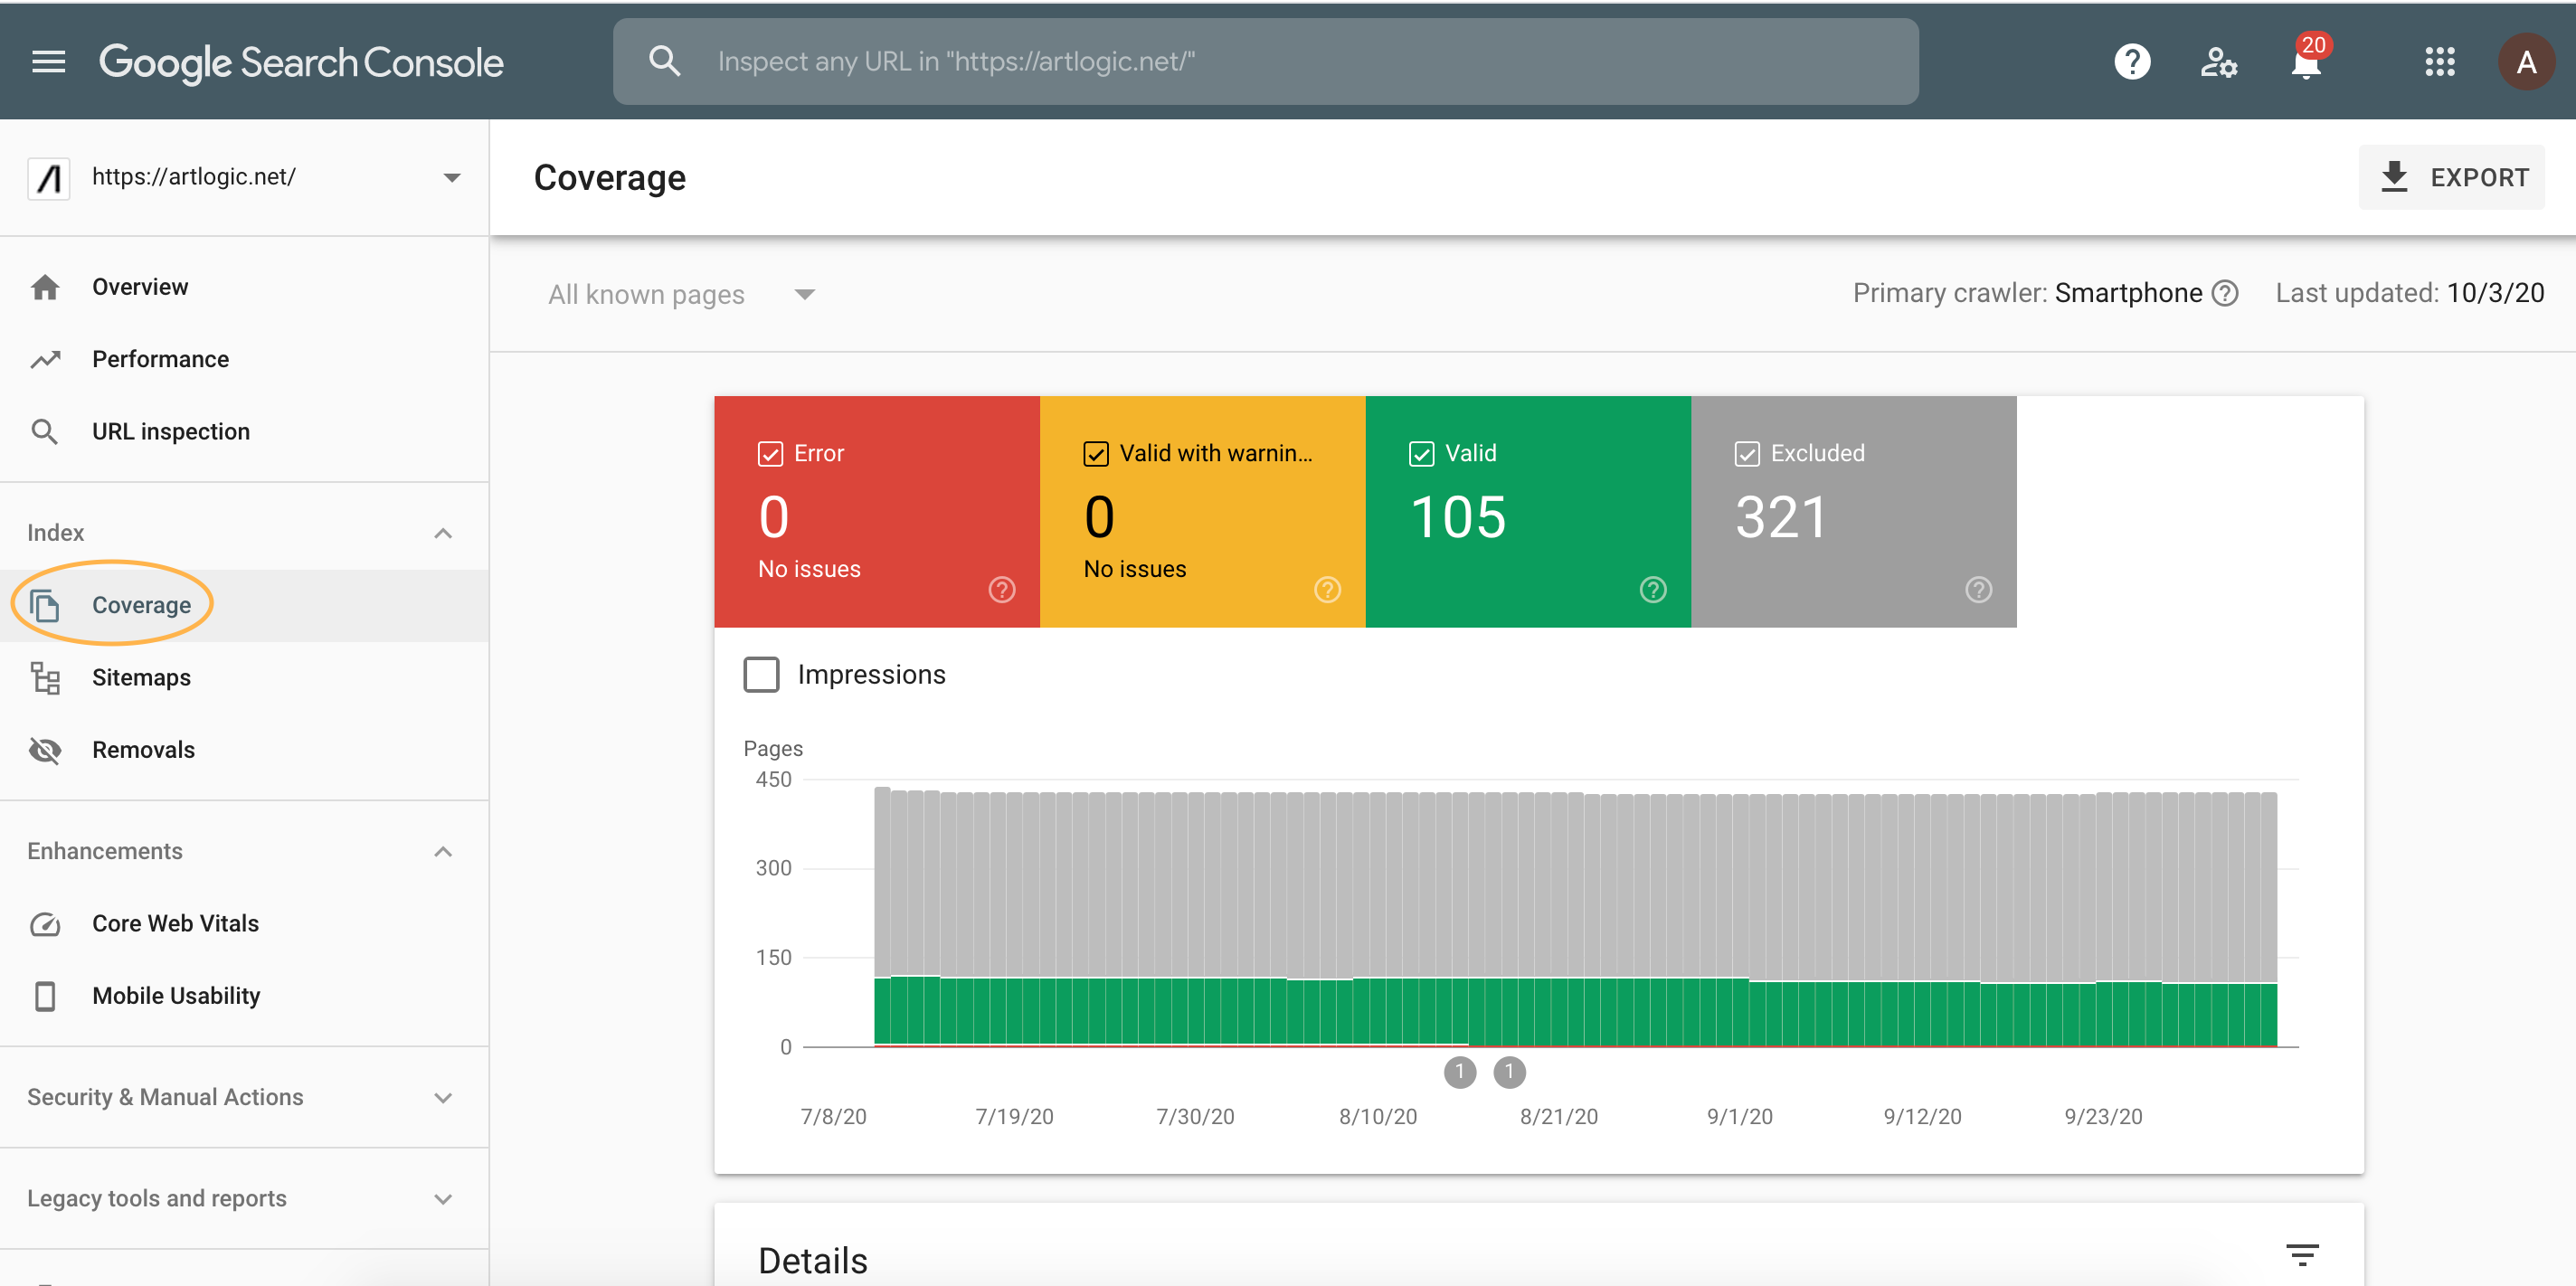Expand Legacy tools and reports section
The image size is (2576, 1286).
pyautogui.click(x=443, y=1199)
